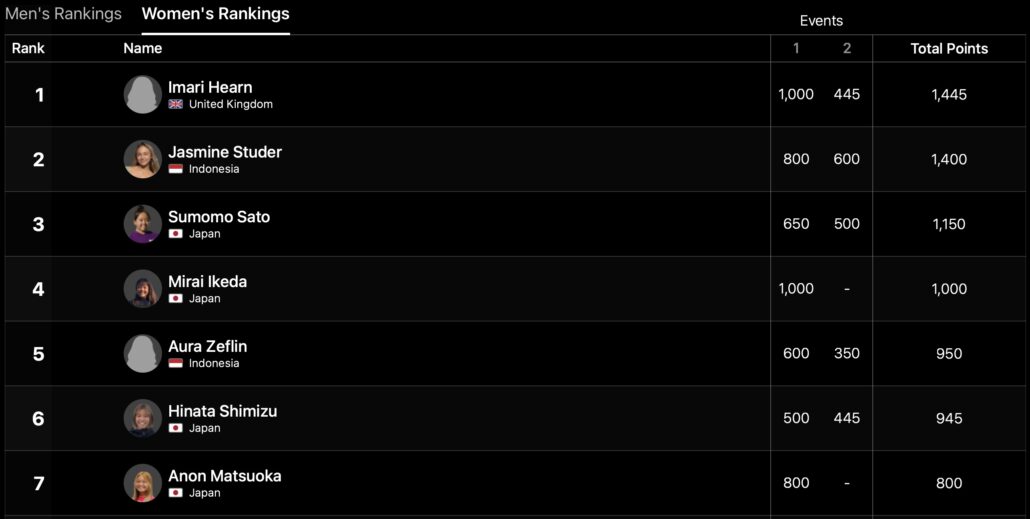Click Japan flag under Sumomo Sato
This screenshot has width=1030, height=519.
click(176, 234)
